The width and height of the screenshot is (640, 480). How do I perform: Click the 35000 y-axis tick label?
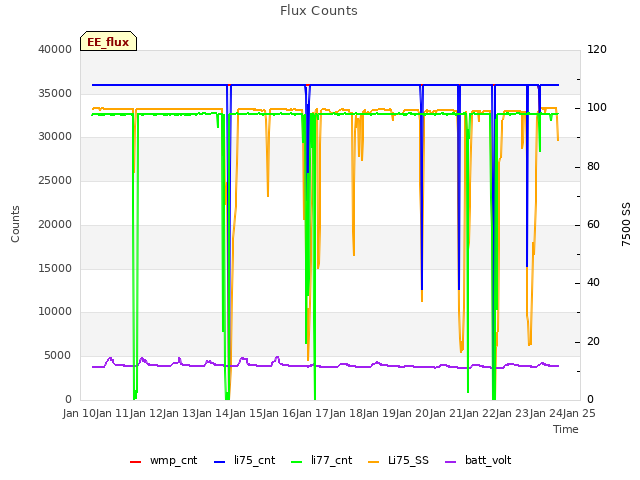pyautogui.click(x=55, y=93)
